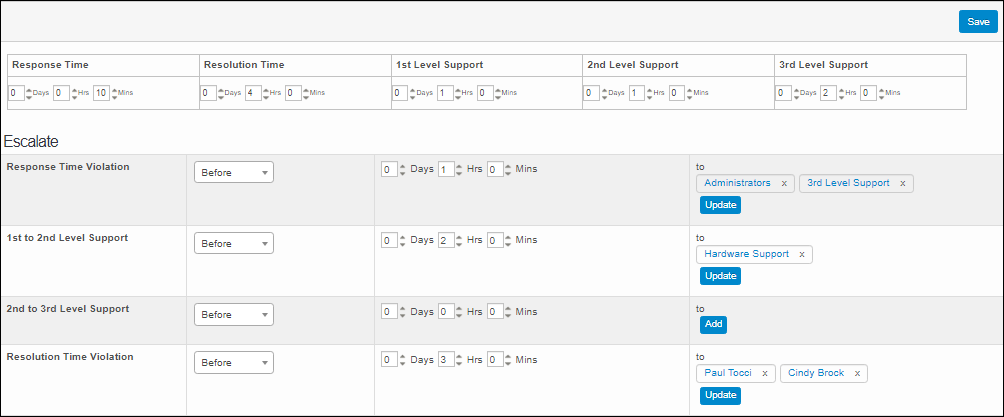Click Resolution Time hours spinner arrows
The width and height of the screenshot is (1004, 417).
pos(268,93)
